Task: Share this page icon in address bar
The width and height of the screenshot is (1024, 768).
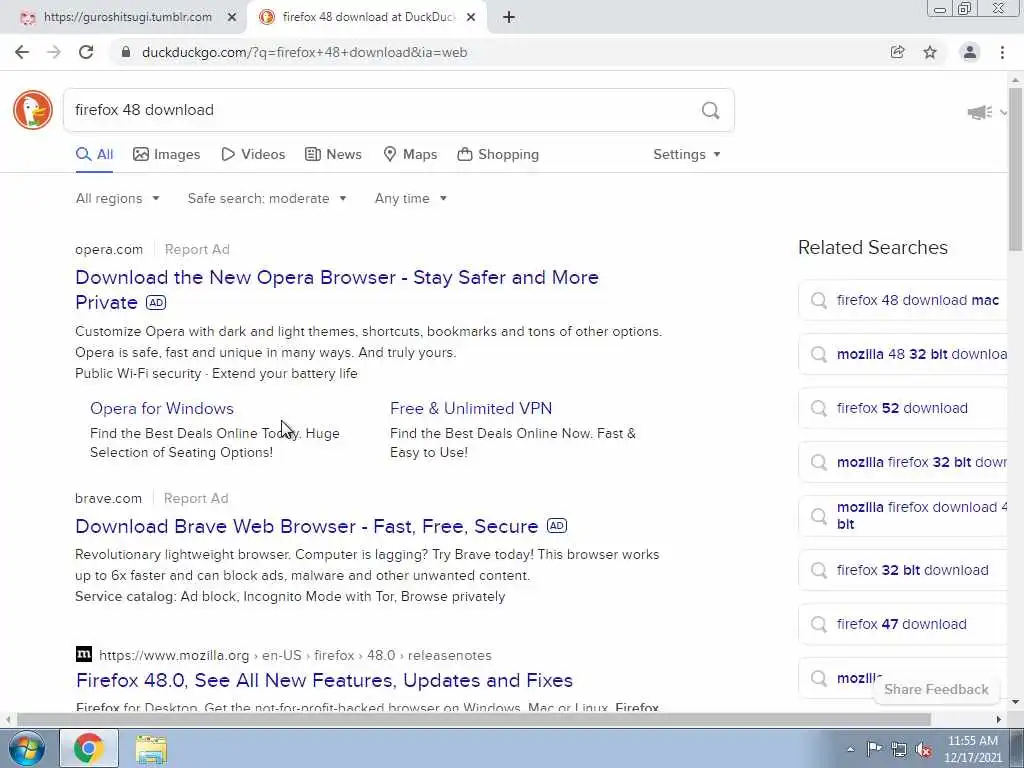Action: coord(898,52)
